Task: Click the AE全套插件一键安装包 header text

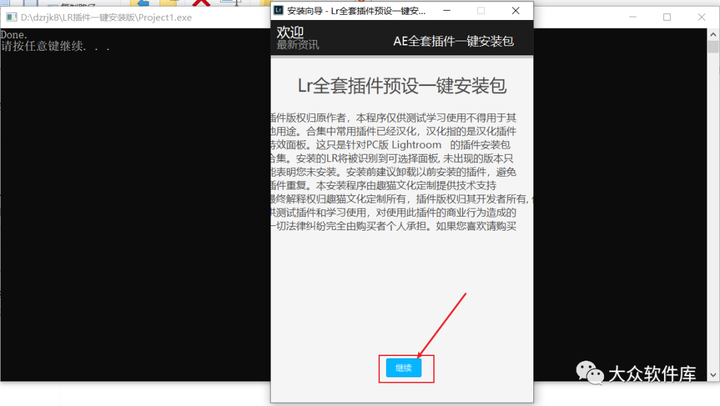Action: 453,41
